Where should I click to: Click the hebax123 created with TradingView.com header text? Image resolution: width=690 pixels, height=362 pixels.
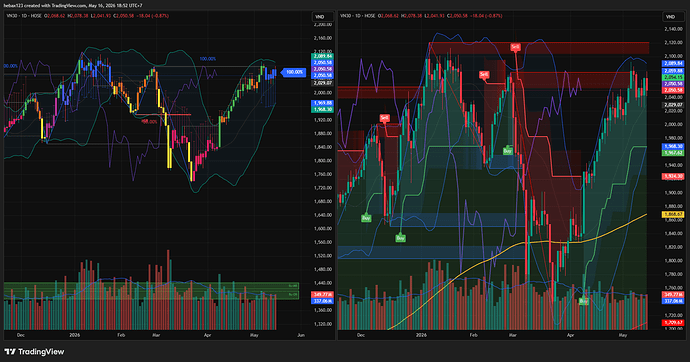click(x=73, y=5)
